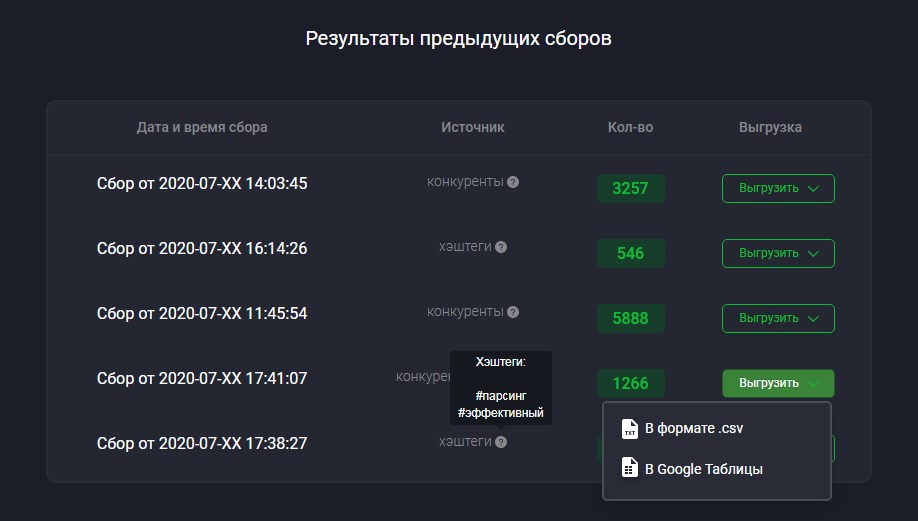Open Выгрузить dropdown for the 546 row

click(x=778, y=253)
